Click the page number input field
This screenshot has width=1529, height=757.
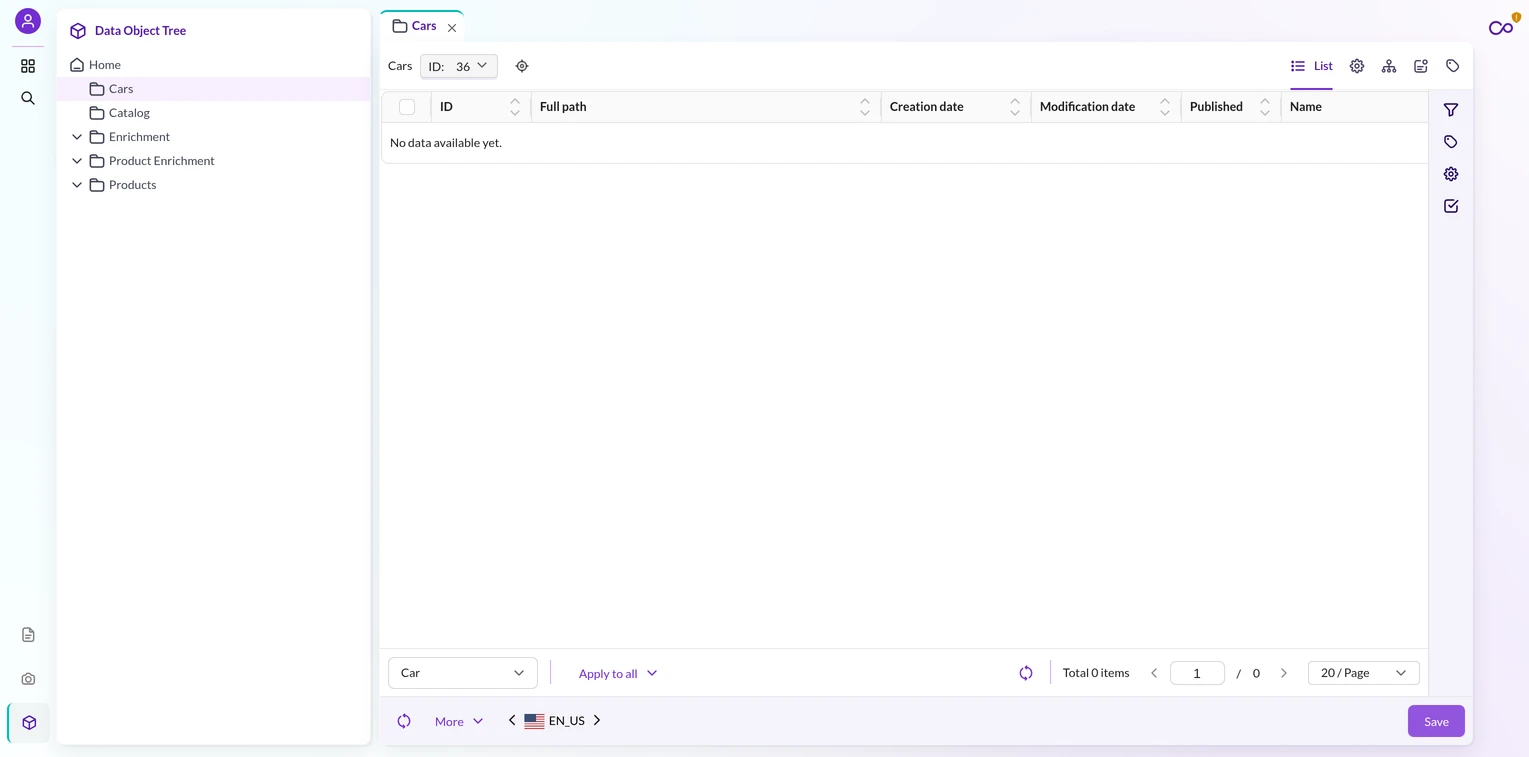(1197, 673)
